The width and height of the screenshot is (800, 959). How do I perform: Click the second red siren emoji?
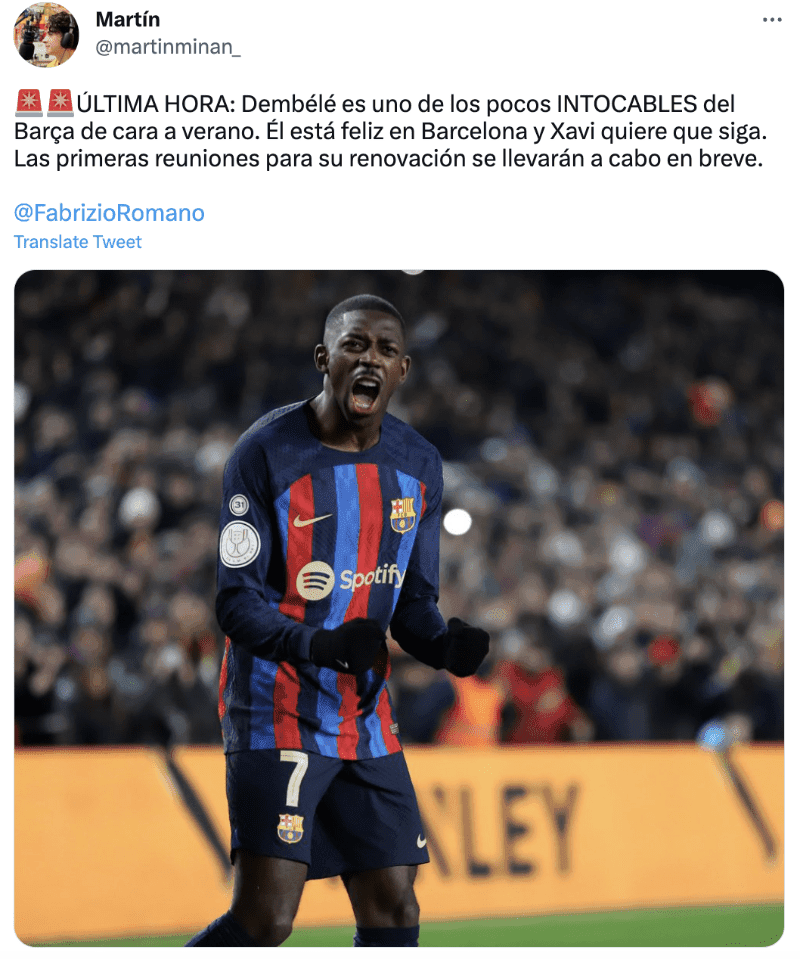[60, 103]
